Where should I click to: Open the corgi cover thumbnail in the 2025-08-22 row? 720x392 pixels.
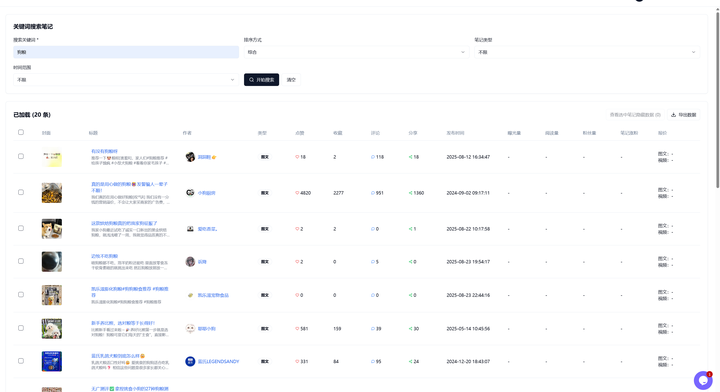click(52, 229)
